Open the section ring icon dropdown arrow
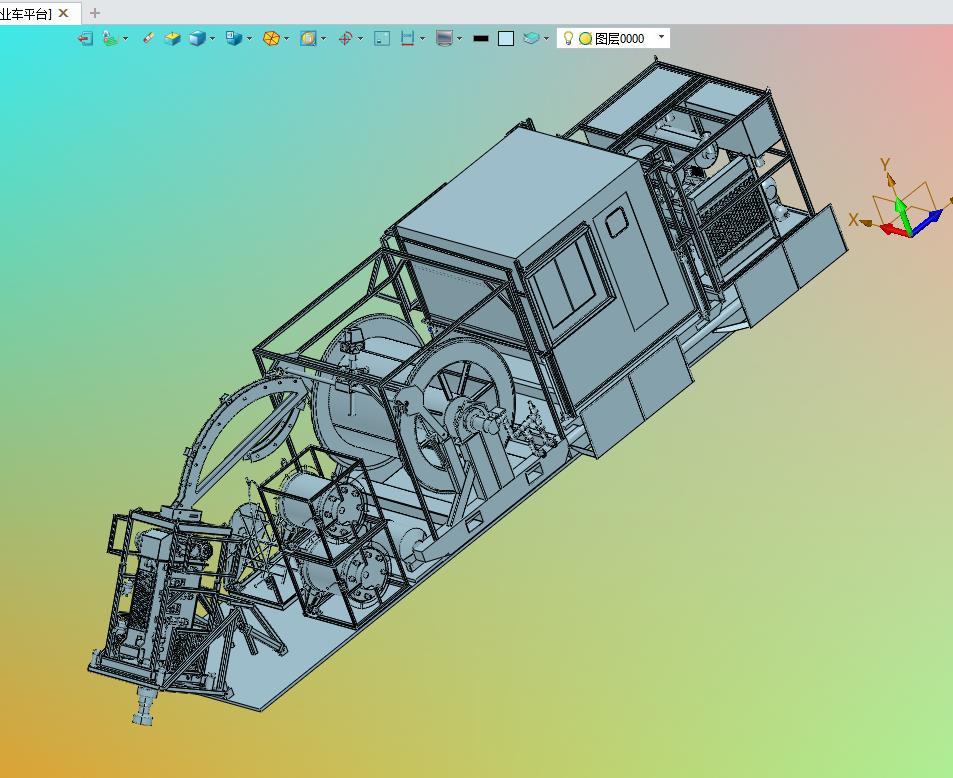The height and width of the screenshot is (778, 953). point(323,38)
